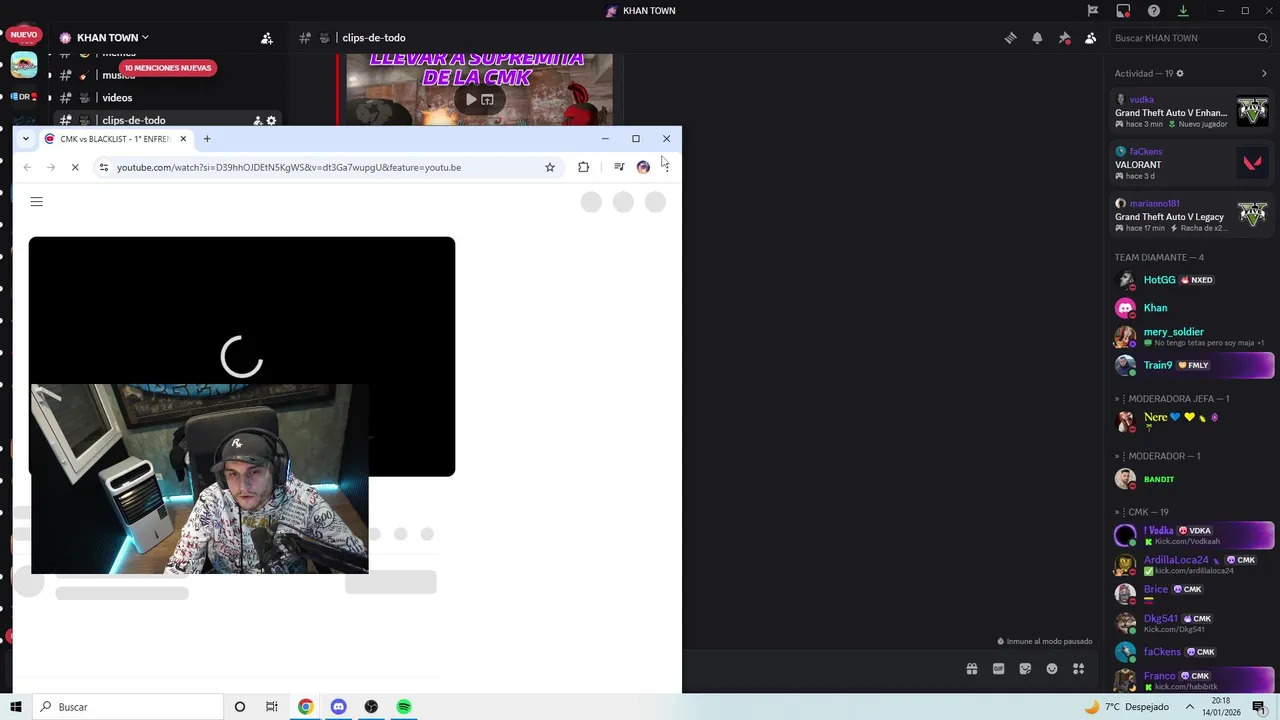The image size is (1280, 720).
Task: Open Chrome tab search dropdown arrow
Action: coord(26,139)
